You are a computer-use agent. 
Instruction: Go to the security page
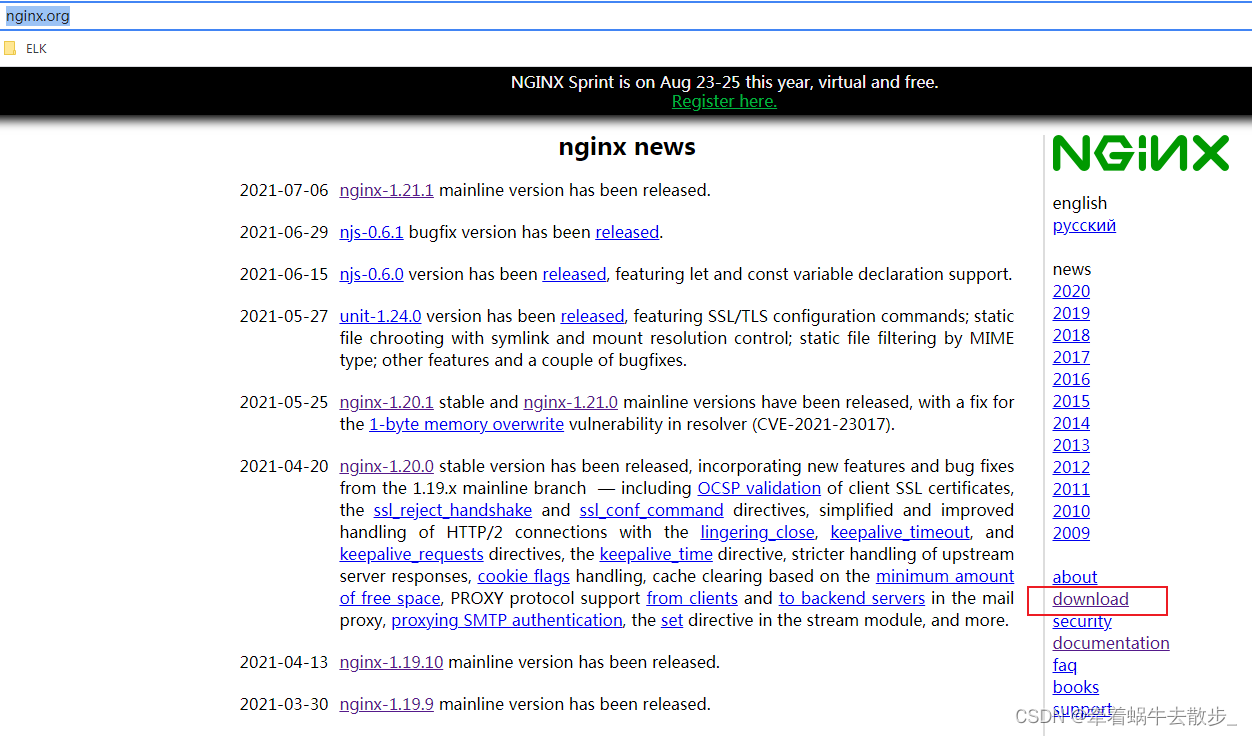1082,621
